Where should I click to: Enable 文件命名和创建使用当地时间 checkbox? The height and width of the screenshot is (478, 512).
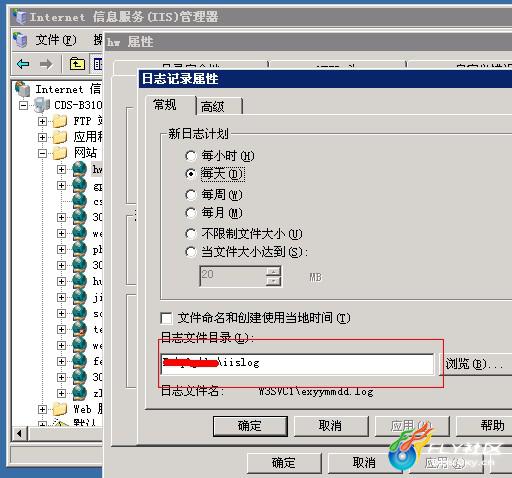pos(166,318)
